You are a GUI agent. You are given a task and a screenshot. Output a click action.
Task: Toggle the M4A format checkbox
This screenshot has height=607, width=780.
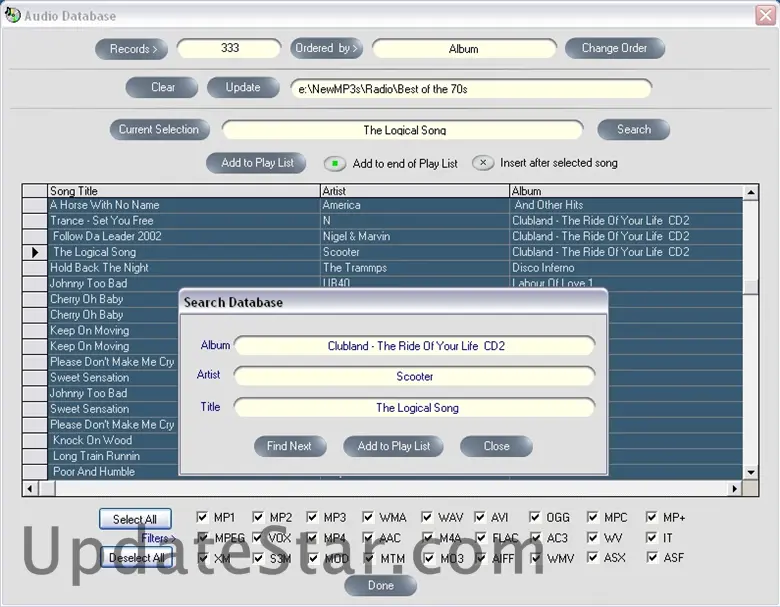[428, 537]
